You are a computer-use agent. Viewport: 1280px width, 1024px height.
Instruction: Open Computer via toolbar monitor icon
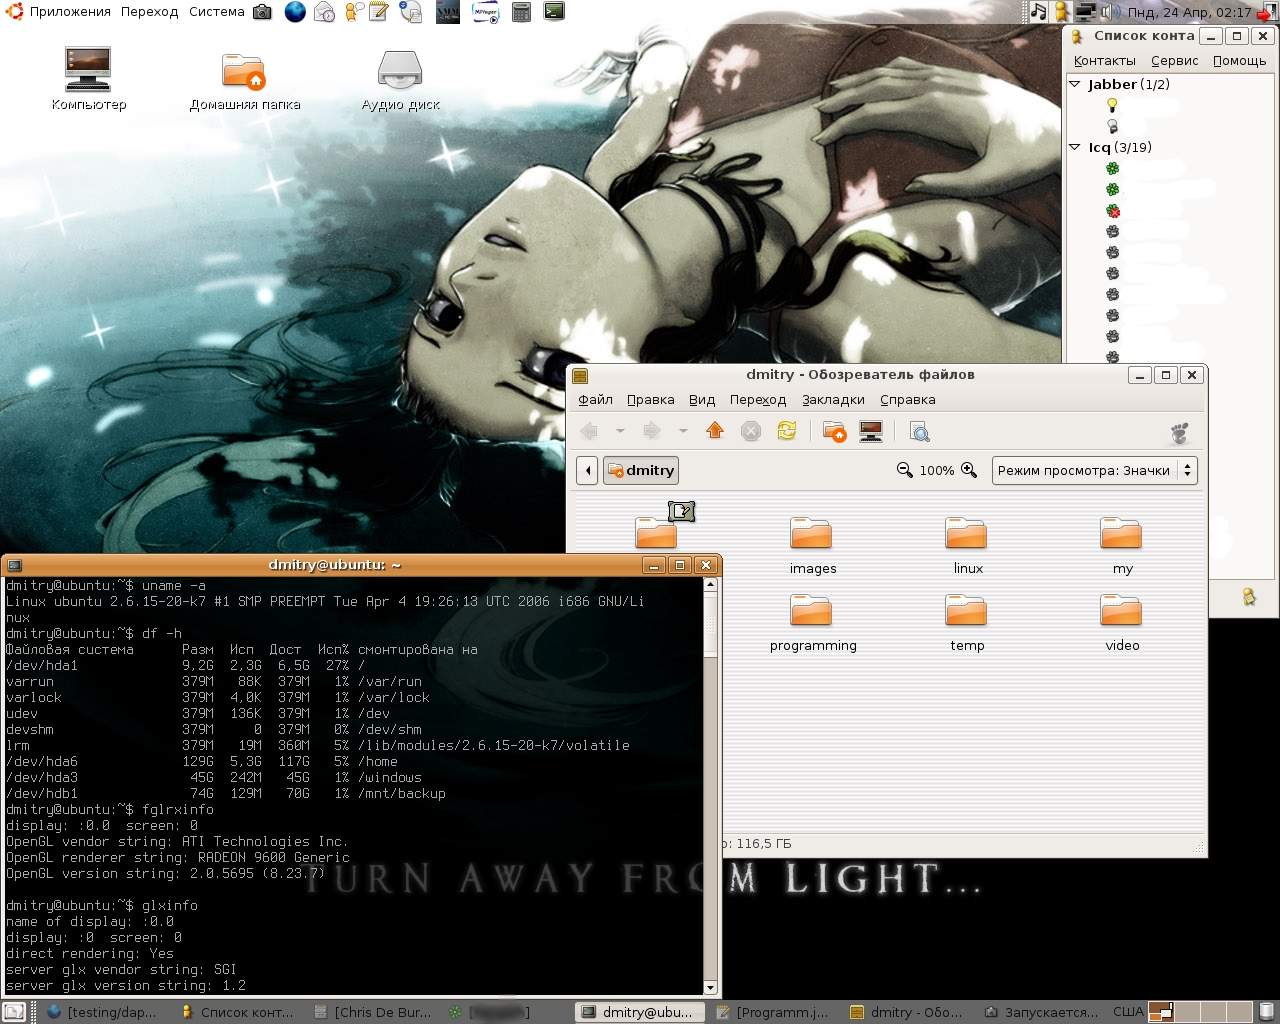coord(871,431)
